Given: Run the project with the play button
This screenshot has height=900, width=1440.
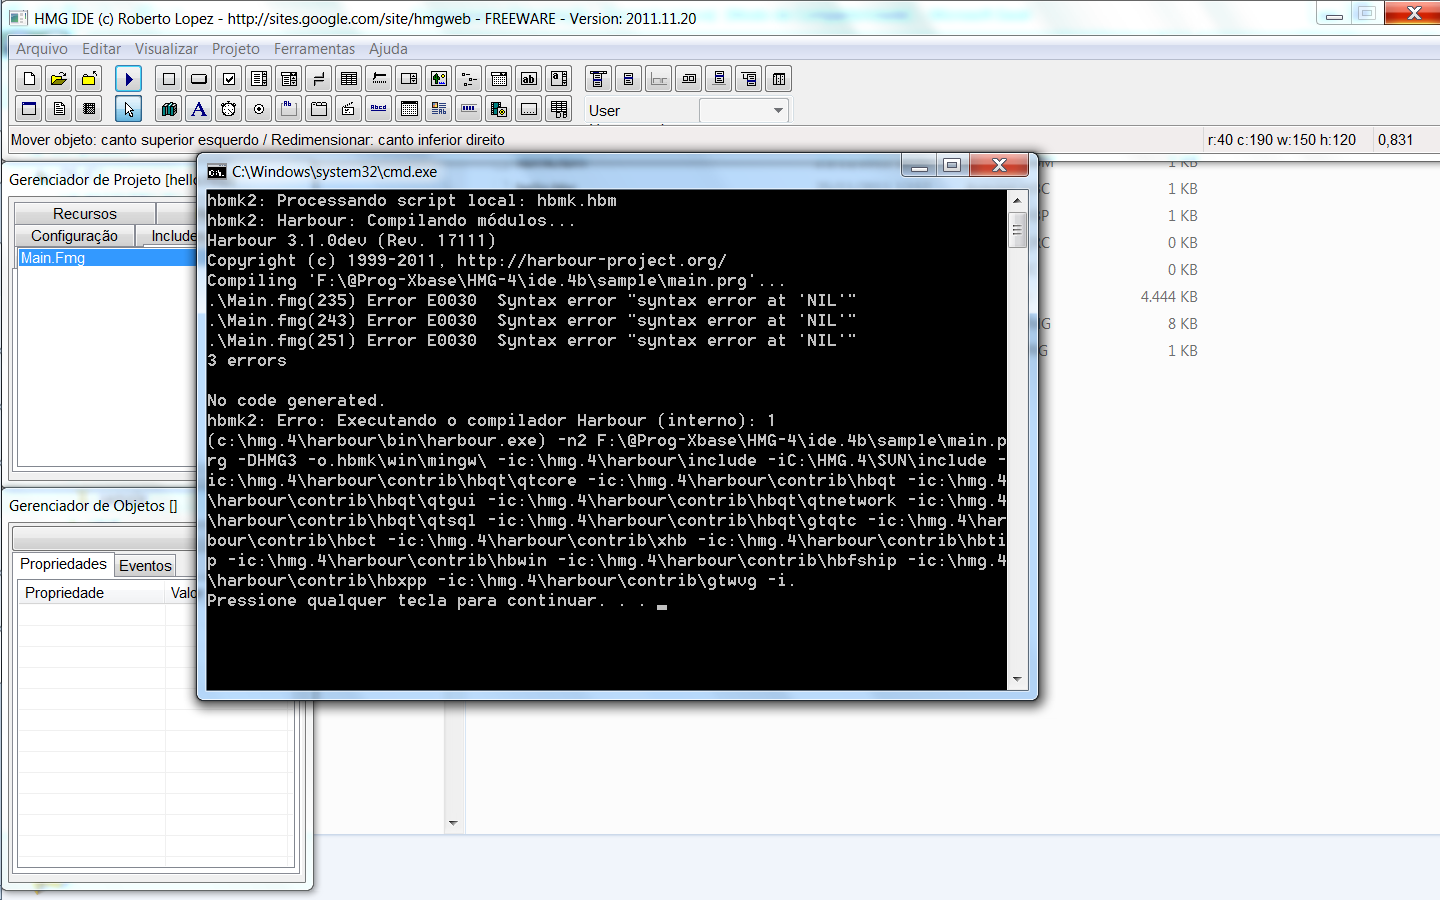Looking at the screenshot, I should click(128, 79).
